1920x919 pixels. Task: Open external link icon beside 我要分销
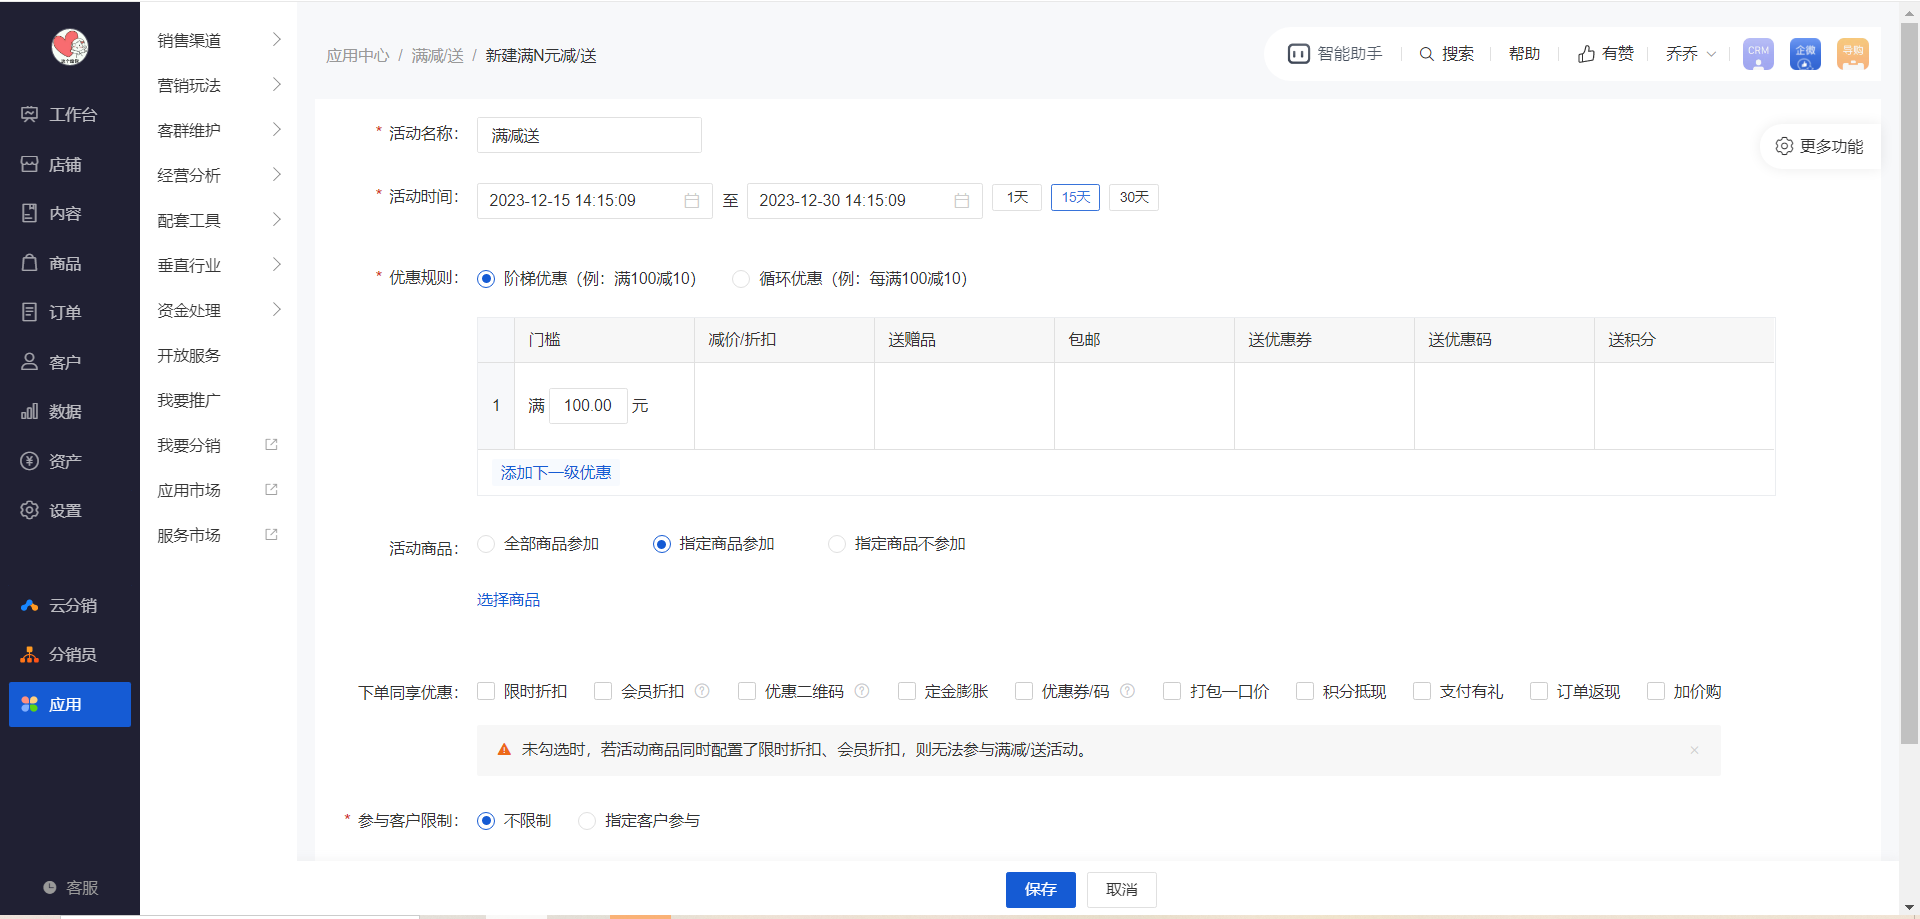pos(271,444)
